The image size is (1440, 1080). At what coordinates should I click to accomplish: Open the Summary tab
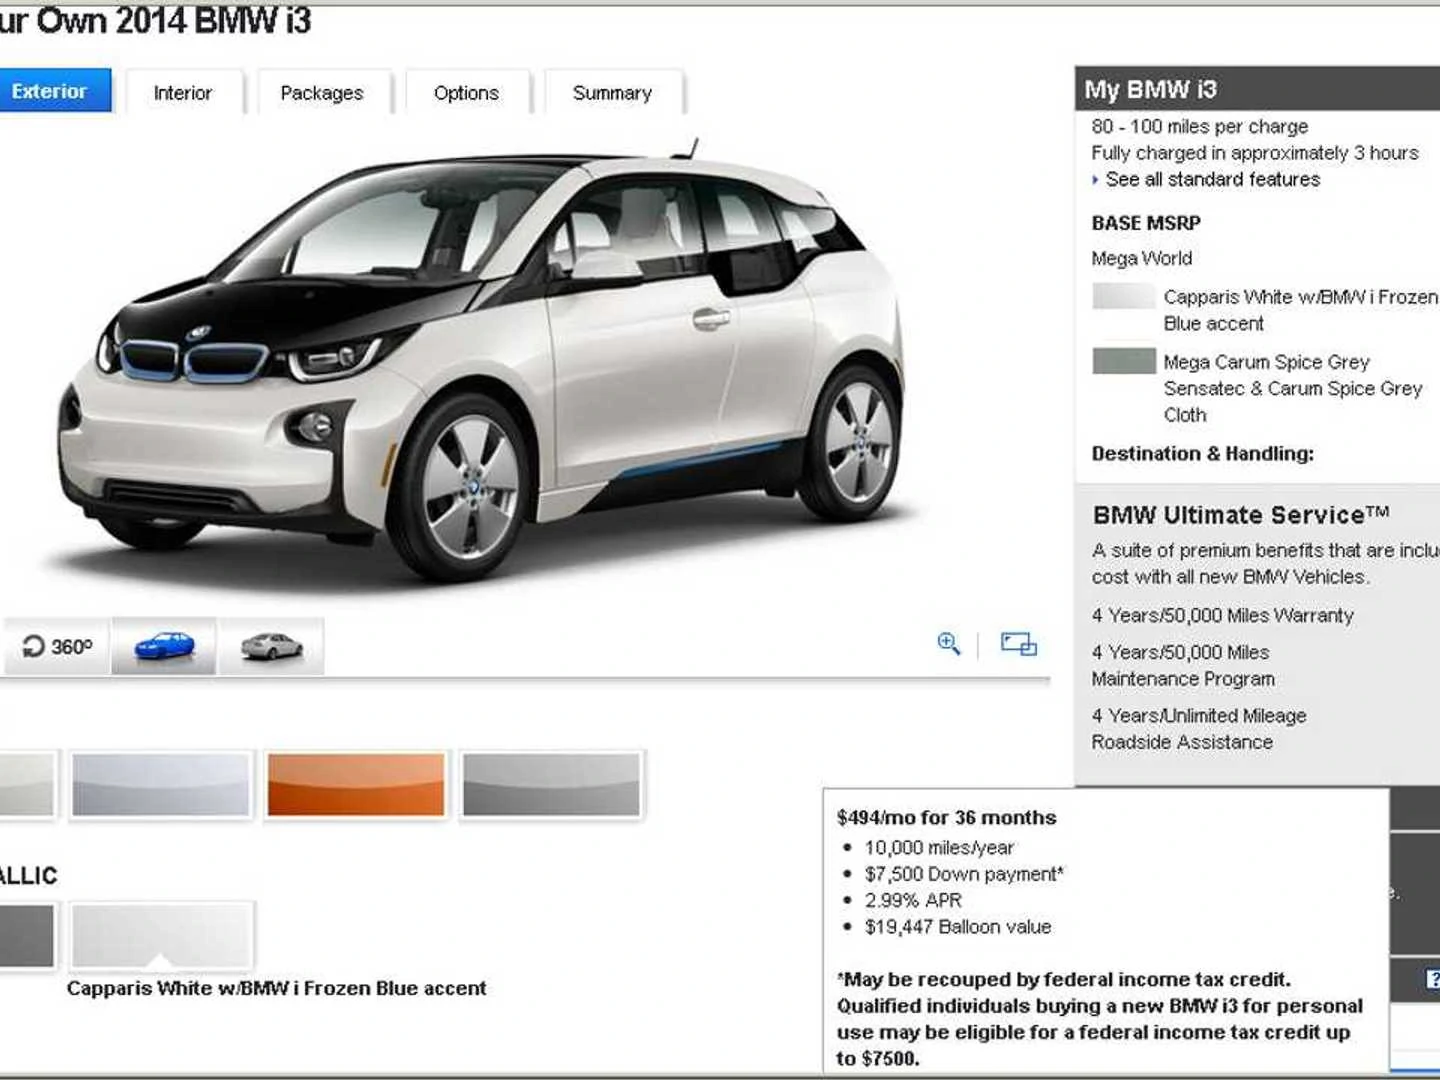[x=612, y=93]
